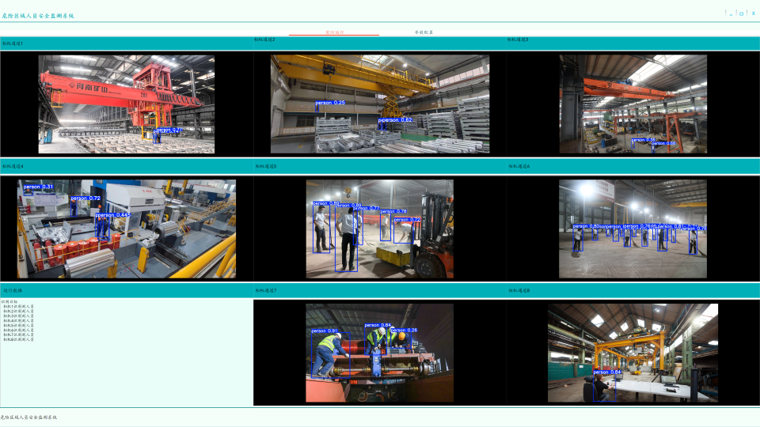Select the yellow overhead crane camera feed

pos(380,104)
